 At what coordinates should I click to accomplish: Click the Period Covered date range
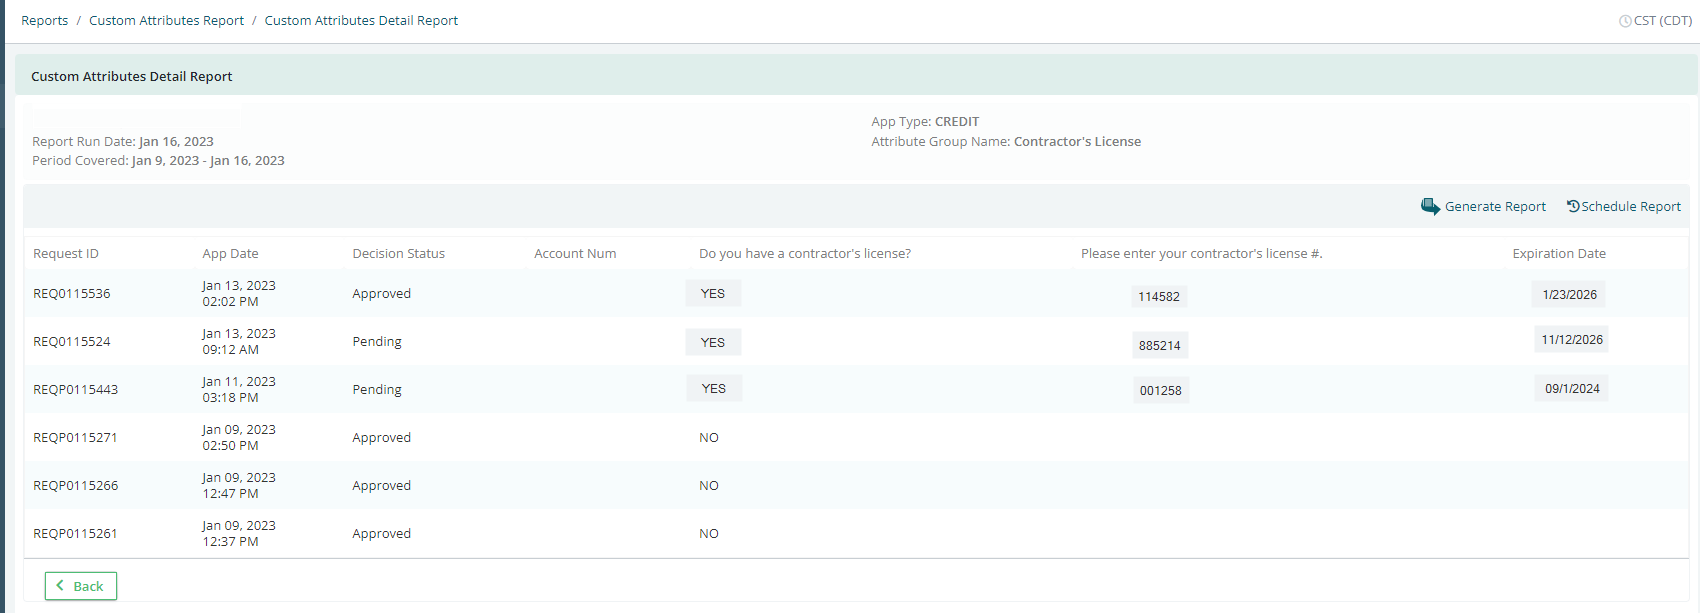tap(208, 160)
